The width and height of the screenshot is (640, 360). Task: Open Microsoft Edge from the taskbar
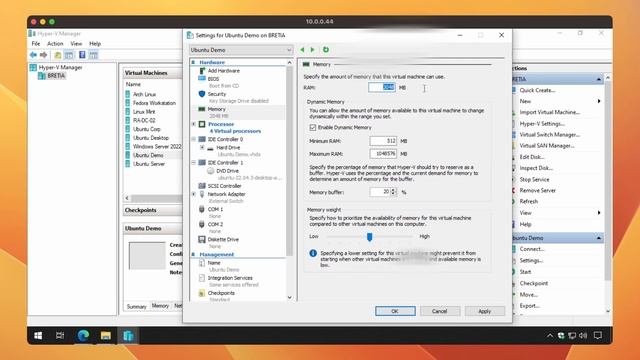83,336
